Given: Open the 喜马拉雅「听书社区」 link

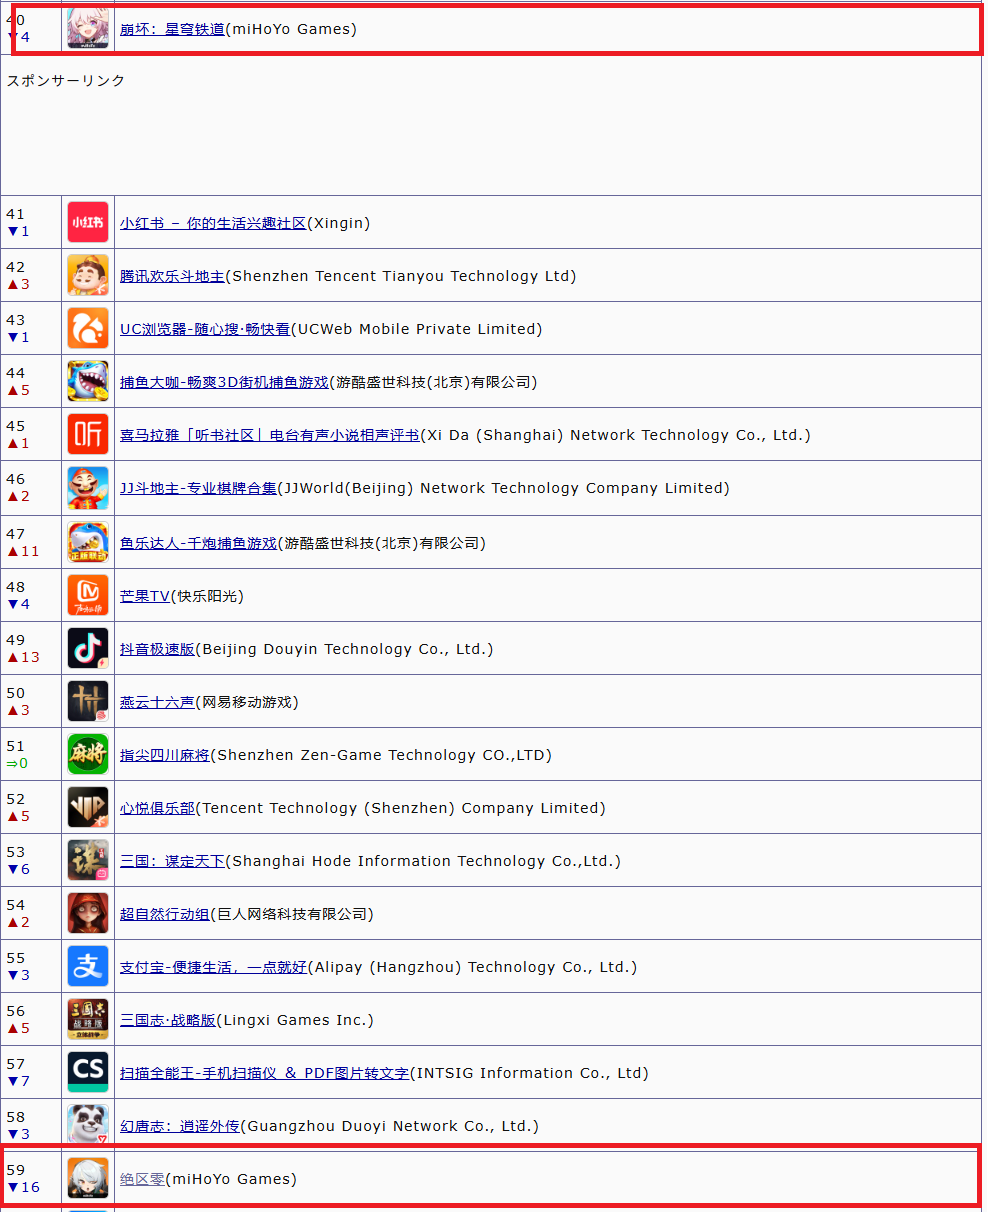Looking at the screenshot, I should 270,435.
